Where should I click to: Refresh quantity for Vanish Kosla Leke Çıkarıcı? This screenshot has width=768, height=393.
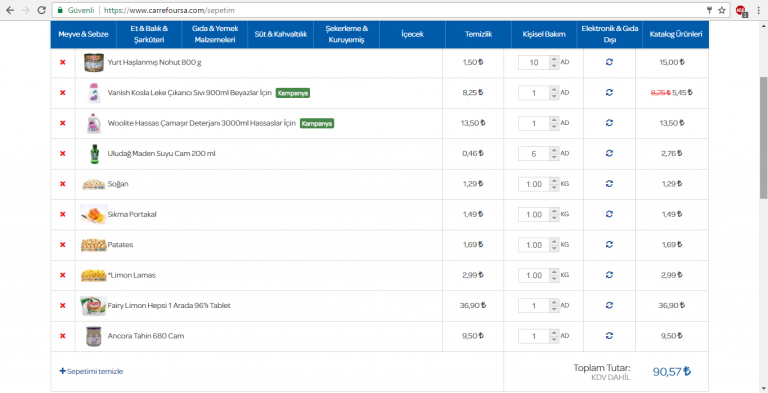pyautogui.click(x=609, y=92)
